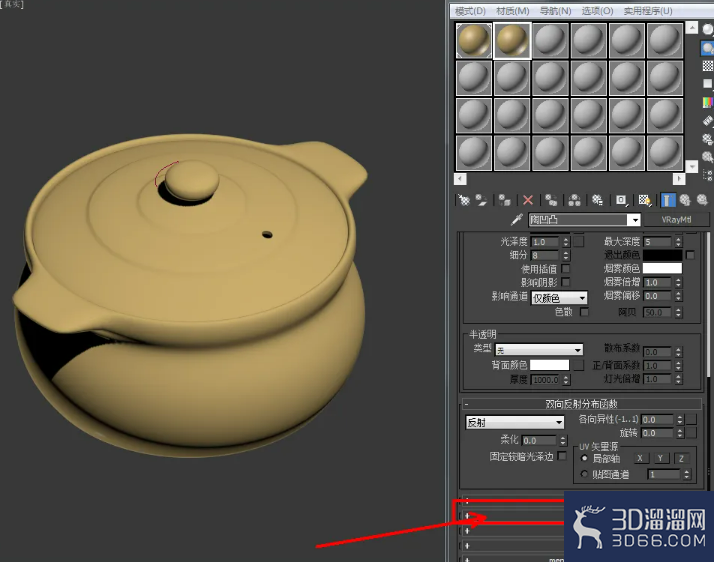Toggle the checkbox beside 退出颜色 swatch
The width and height of the screenshot is (714, 562).
pyautogui.click(x=690, y=255)
